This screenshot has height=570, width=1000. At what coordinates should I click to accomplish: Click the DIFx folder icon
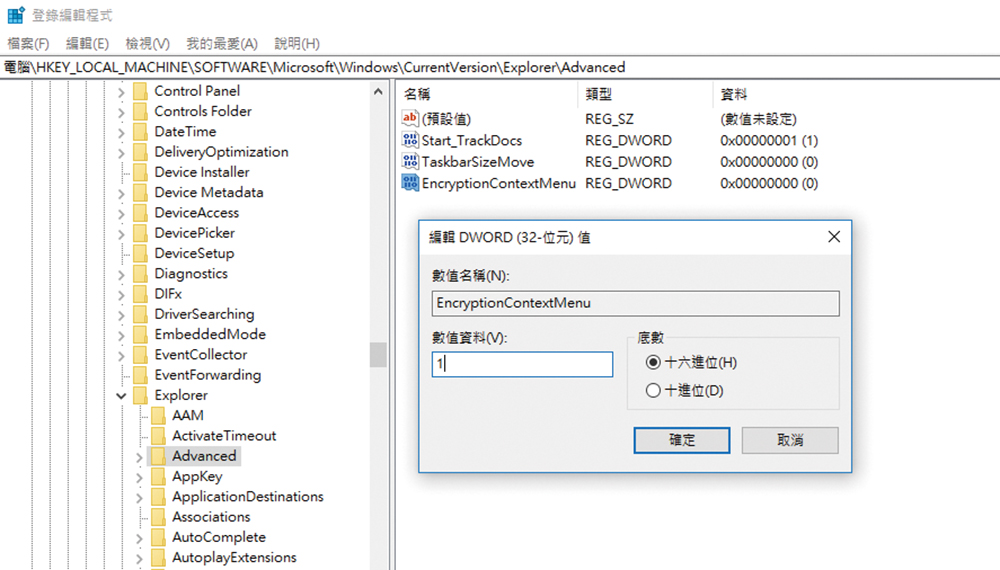tap(140, 294)
